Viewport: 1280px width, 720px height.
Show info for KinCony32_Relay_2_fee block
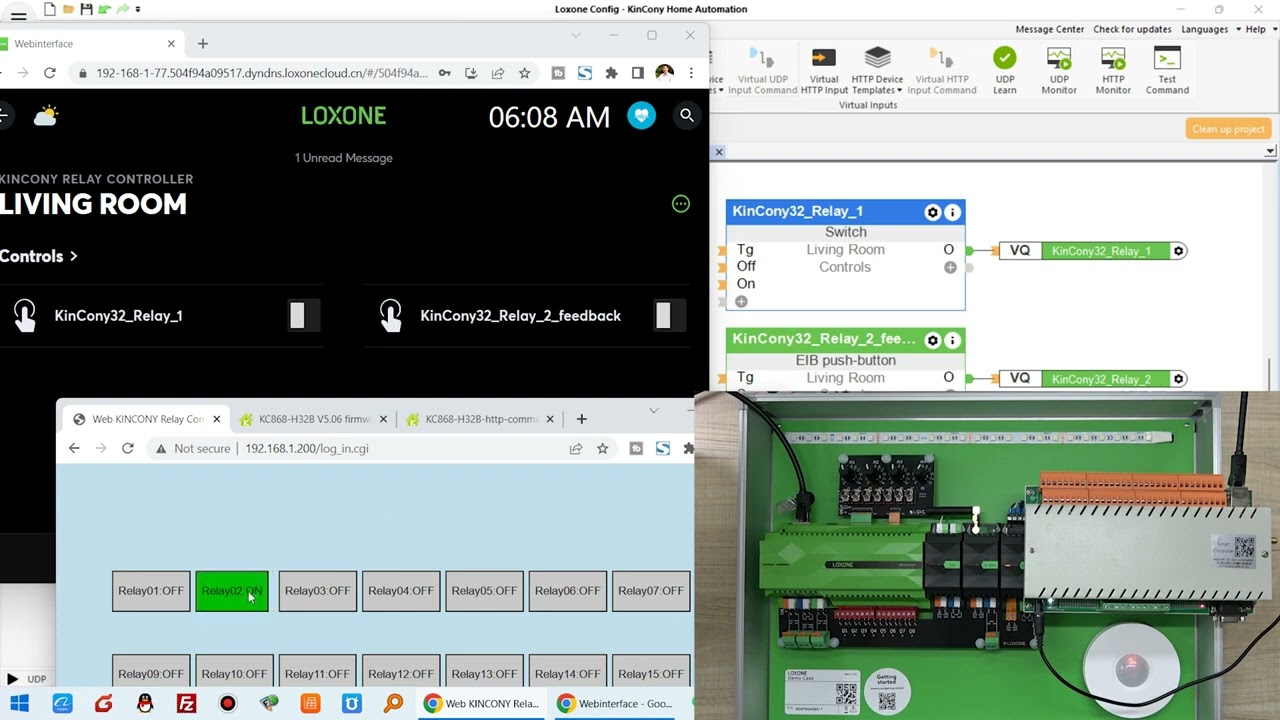coord(952,340)
